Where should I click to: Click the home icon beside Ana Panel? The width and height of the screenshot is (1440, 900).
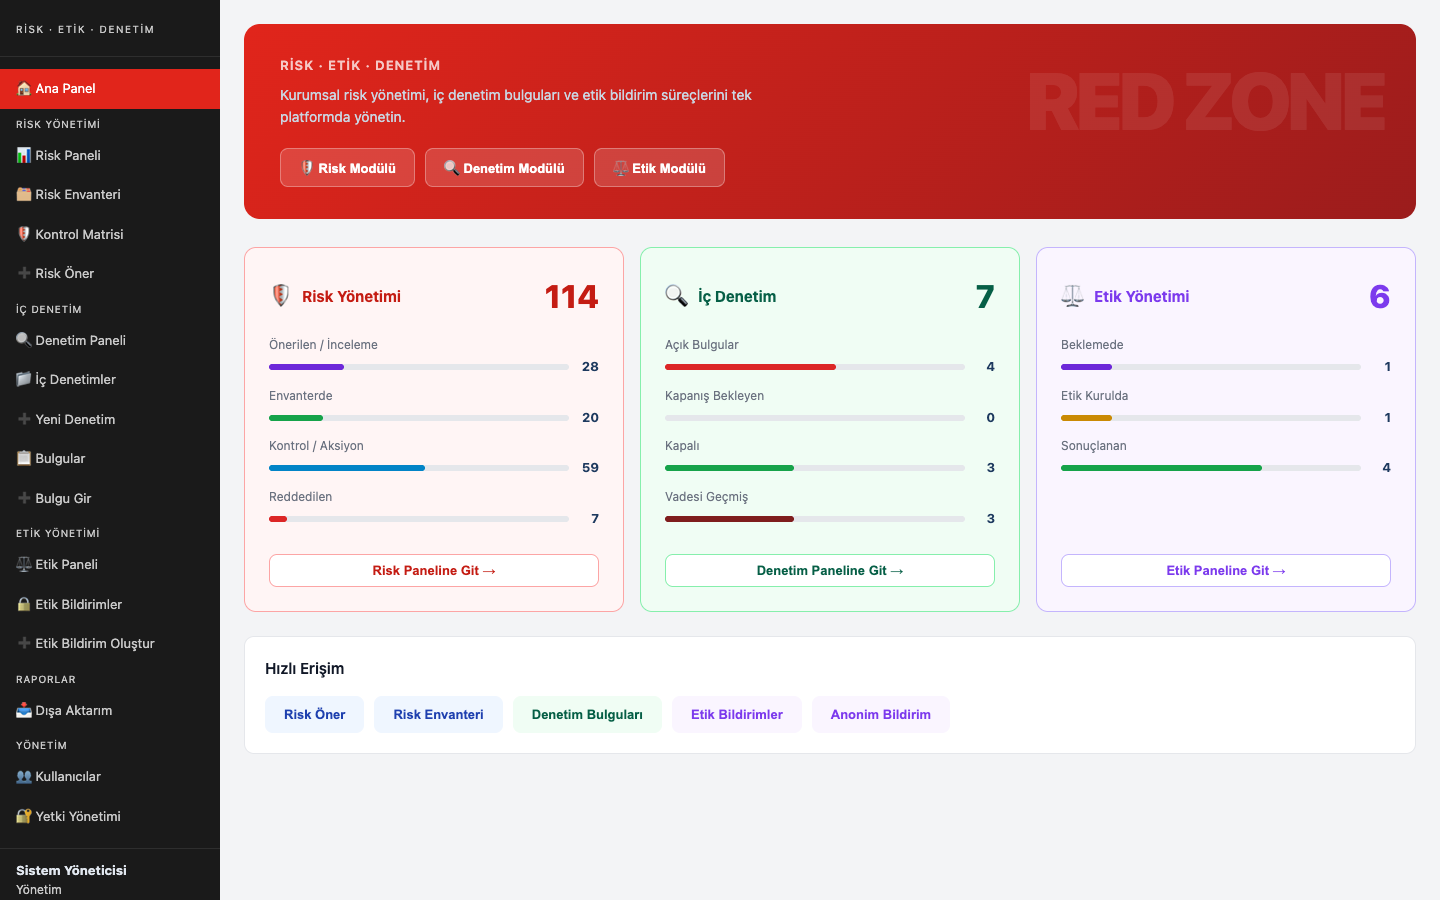pos(24,89)
